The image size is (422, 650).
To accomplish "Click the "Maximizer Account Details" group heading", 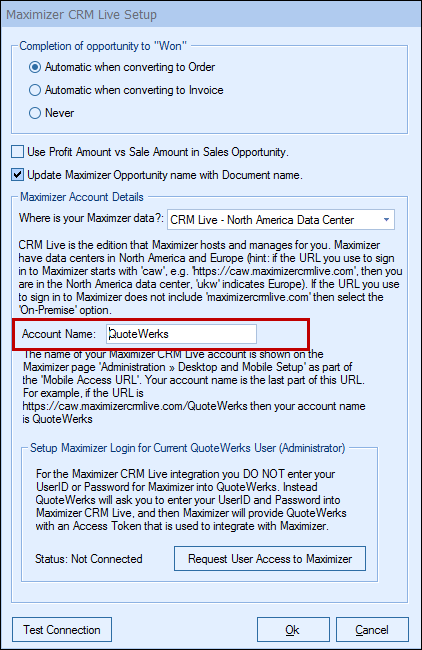I will 82,197.
